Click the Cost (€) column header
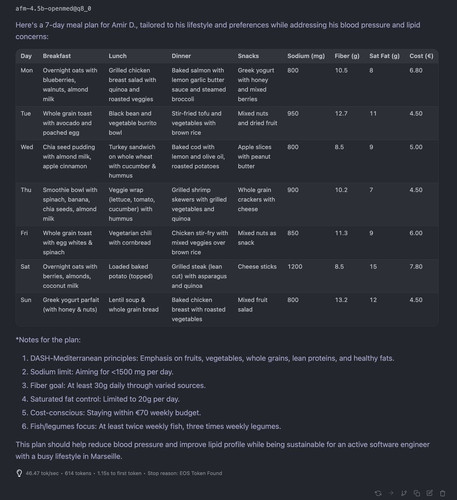Screen dimensions: 457x500 tap(421, 56)
